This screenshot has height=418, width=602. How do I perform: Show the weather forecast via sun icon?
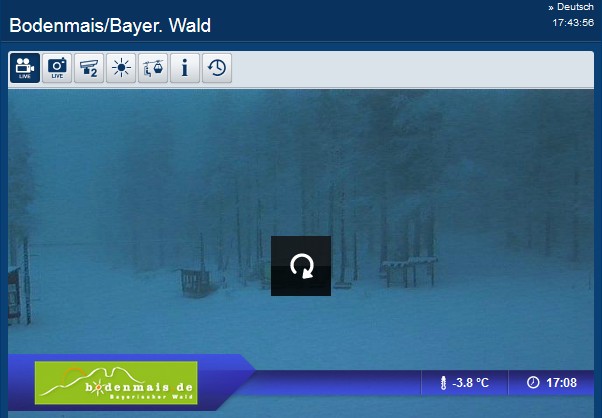(121, 68)
